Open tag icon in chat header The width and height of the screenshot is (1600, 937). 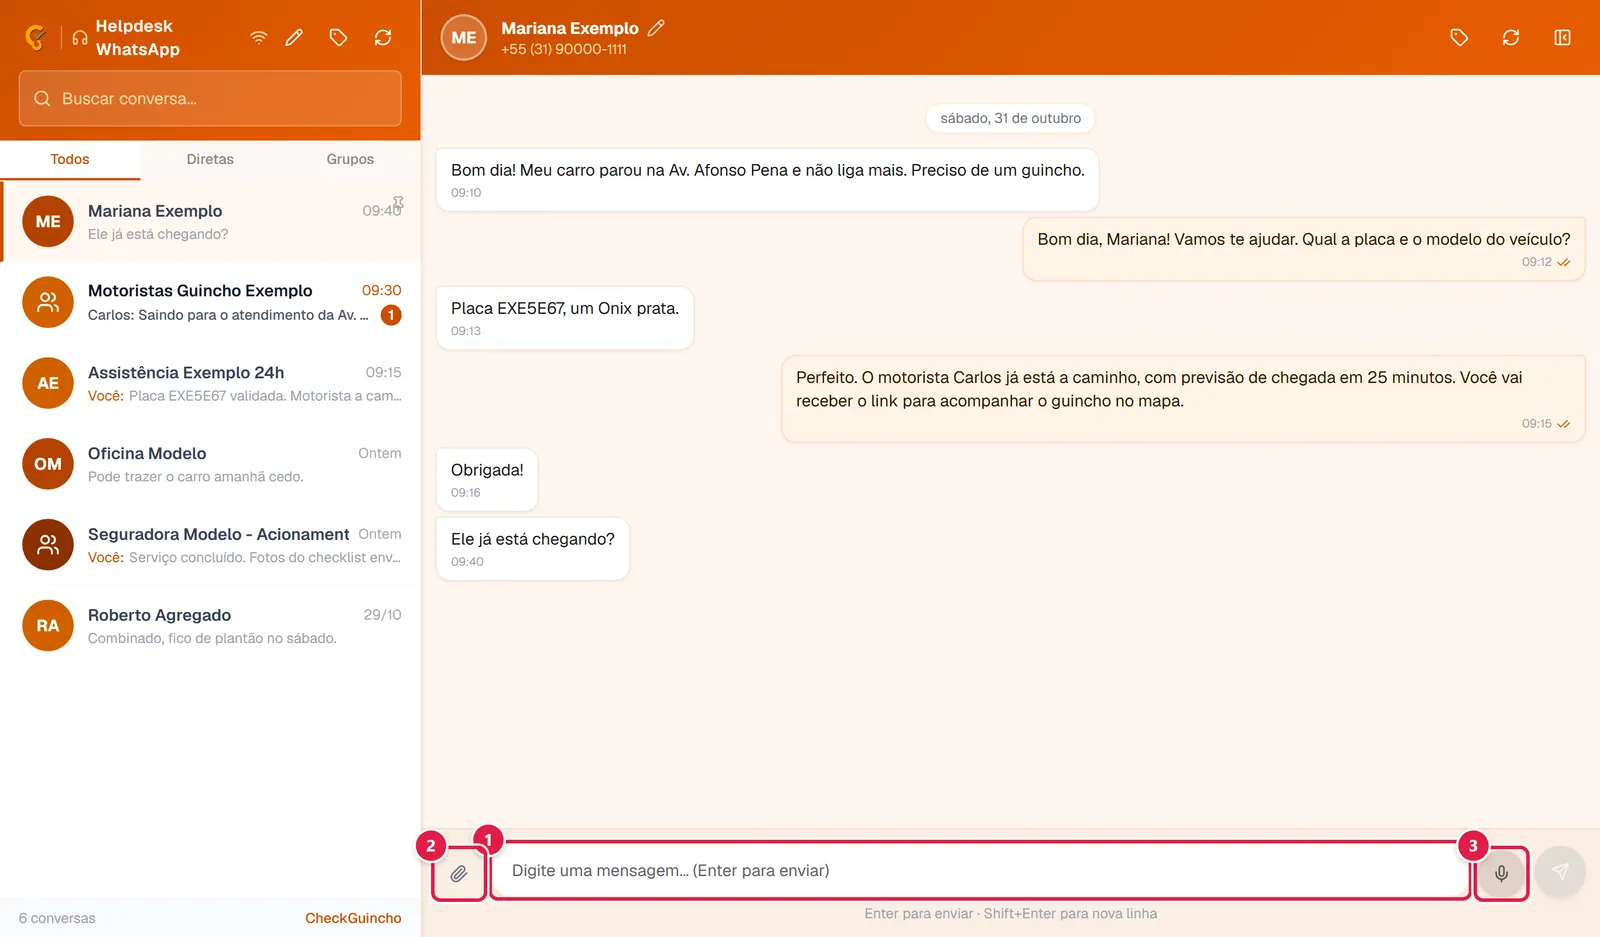coord(1459,38)
